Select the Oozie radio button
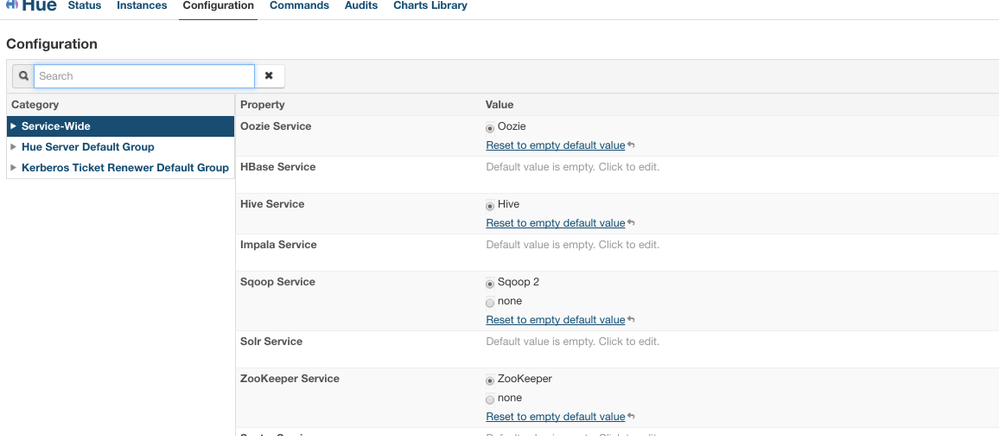 [x=490, y=128]
